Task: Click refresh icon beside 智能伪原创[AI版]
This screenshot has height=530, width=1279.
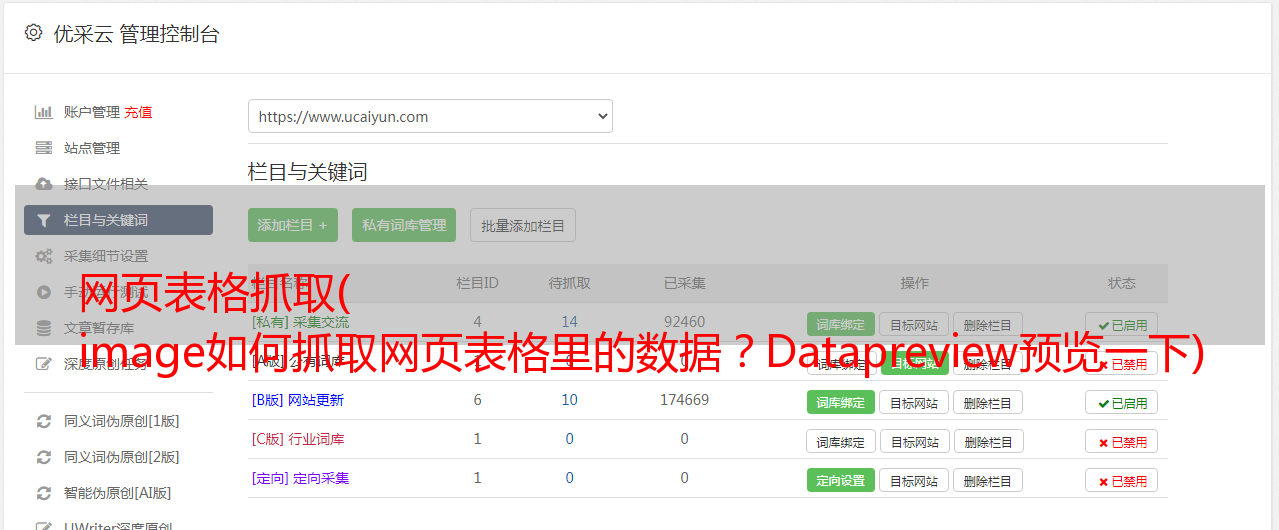Action: [x=43, y=493]
